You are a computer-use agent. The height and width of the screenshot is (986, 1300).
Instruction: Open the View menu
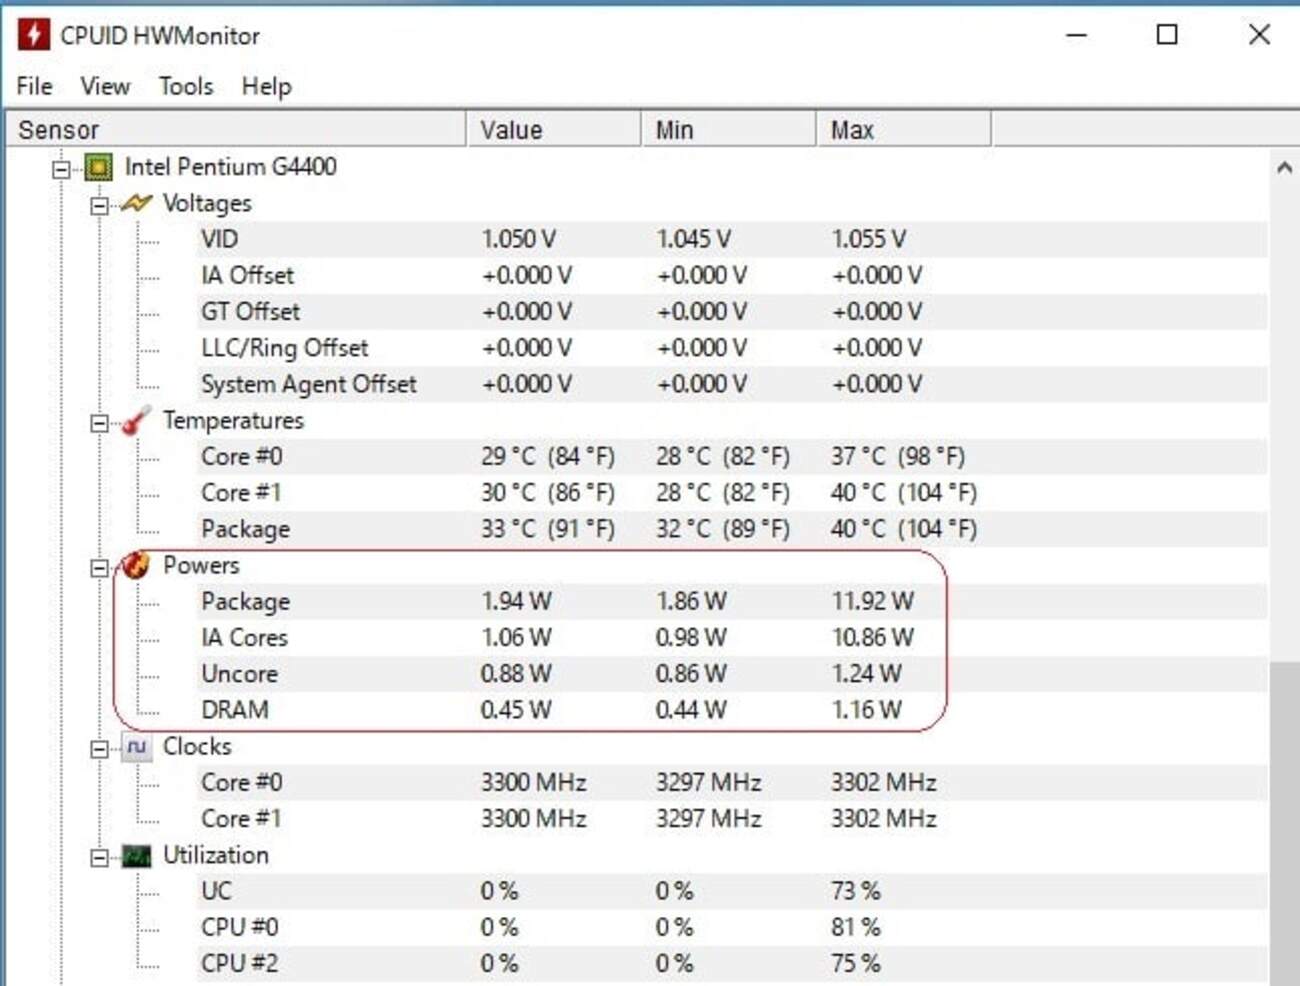pyautogui.click(x=105, y=87)
